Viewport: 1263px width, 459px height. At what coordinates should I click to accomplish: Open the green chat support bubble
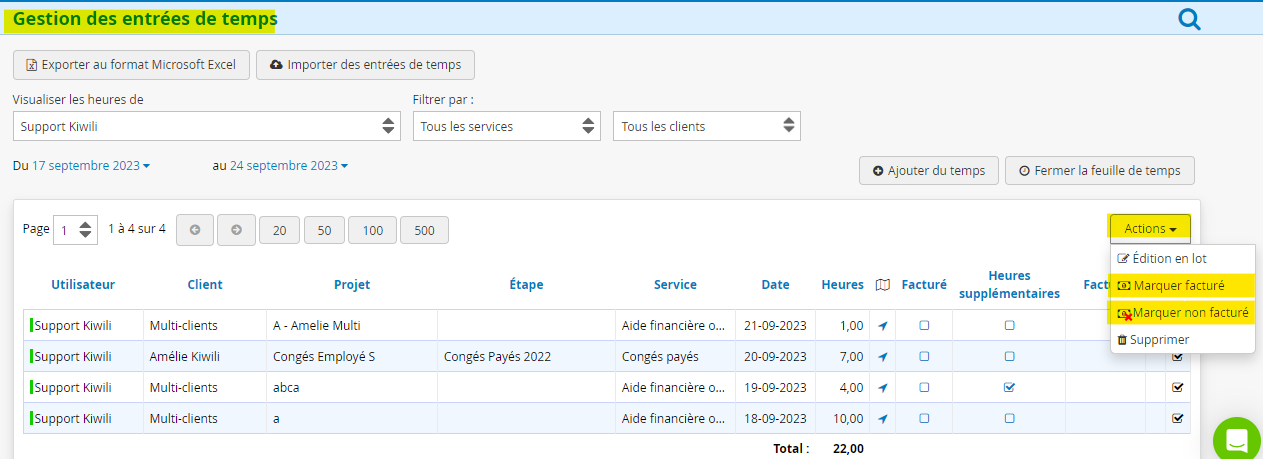pyautogui.click(x=1237, y=440)
